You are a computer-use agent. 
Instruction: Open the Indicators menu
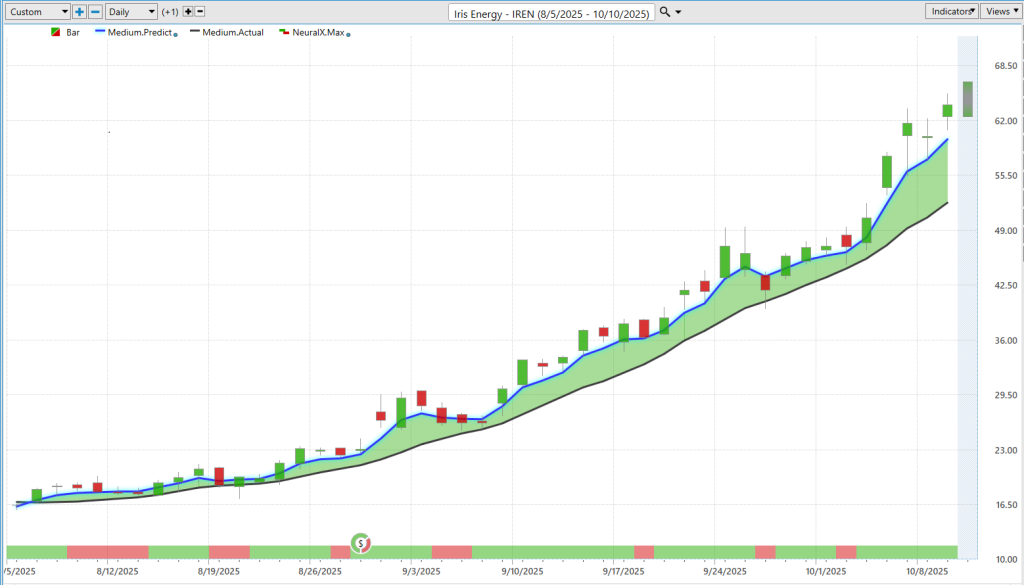[x=950, y=12]
